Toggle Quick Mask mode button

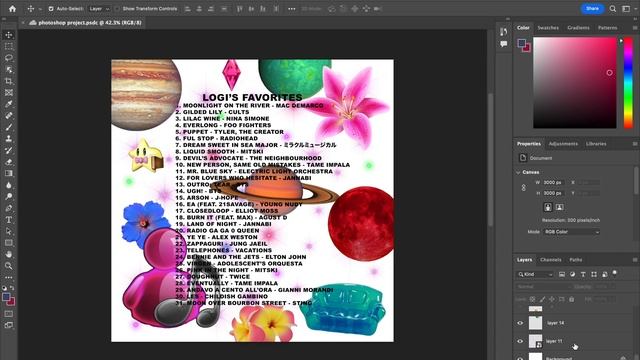[x=9, y=314]
